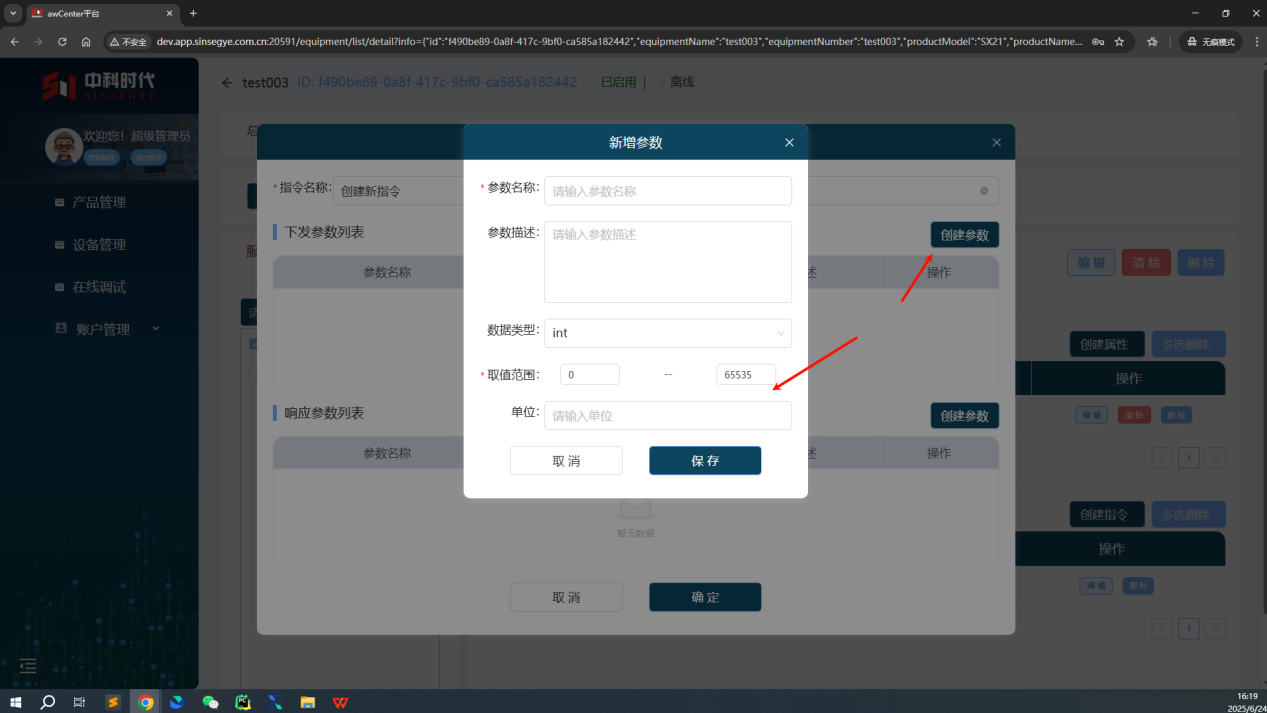The width and height of the screenshot is (1267, 713).
Task: Open Sublime Text from the taskbar
Action: tap(113, 702)
